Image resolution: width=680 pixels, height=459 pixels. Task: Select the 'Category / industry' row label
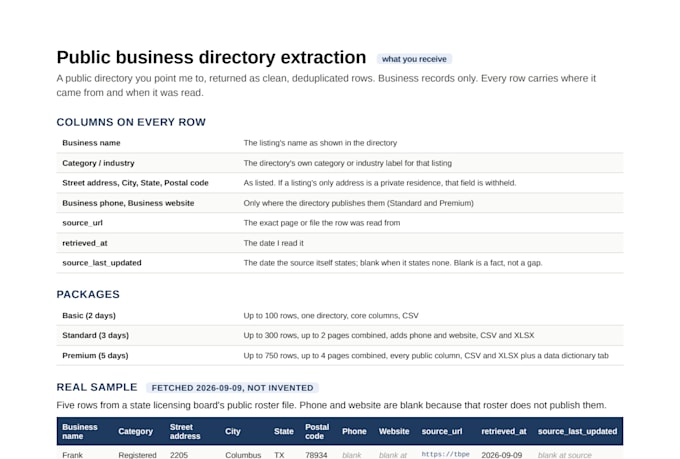point(98,163)
